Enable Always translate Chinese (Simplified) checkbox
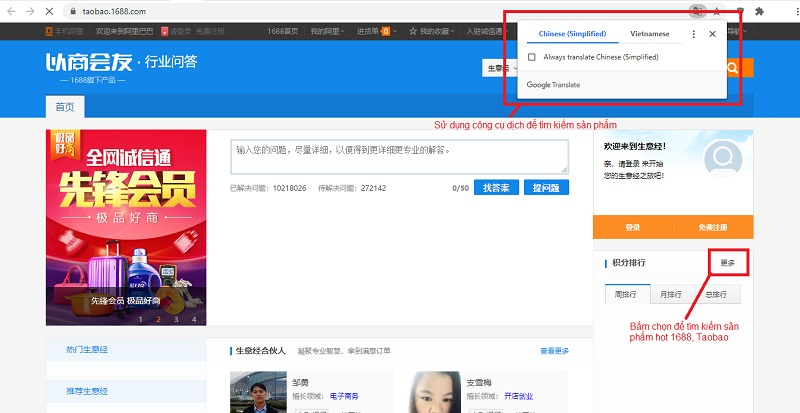The image size is (800, 413). click(532, 57)
